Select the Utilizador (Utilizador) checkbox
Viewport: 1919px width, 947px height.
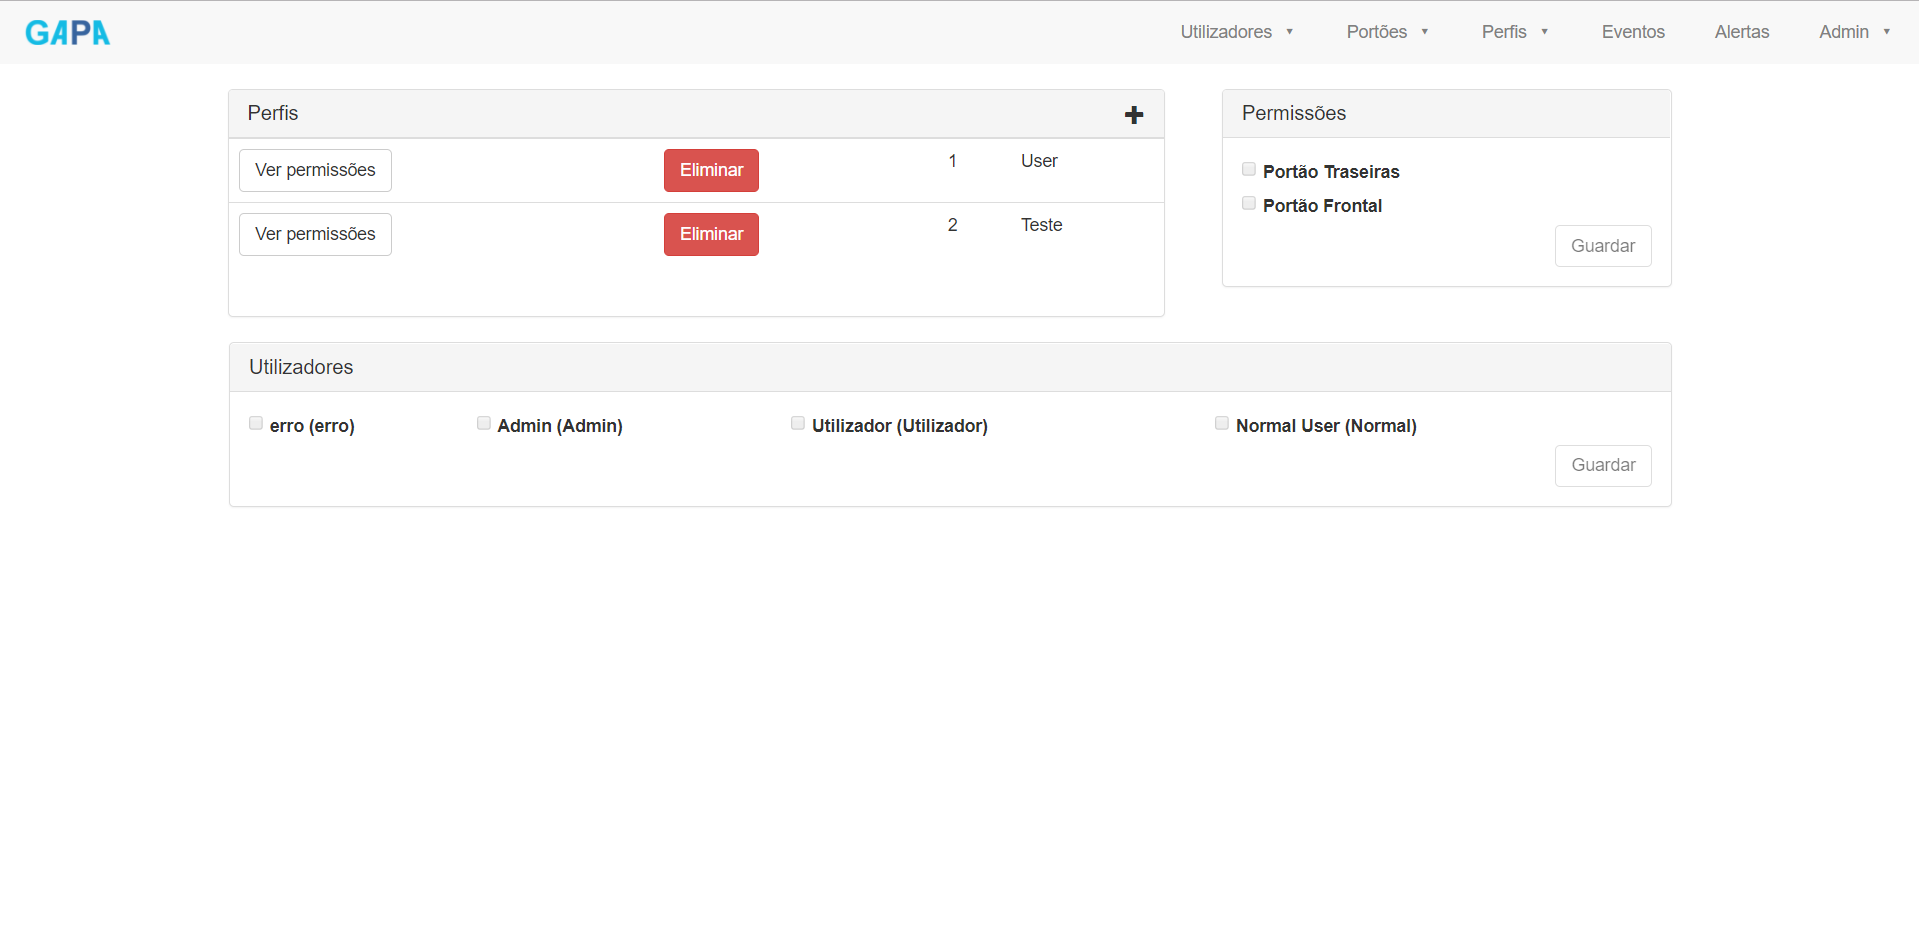click(798, 423)
